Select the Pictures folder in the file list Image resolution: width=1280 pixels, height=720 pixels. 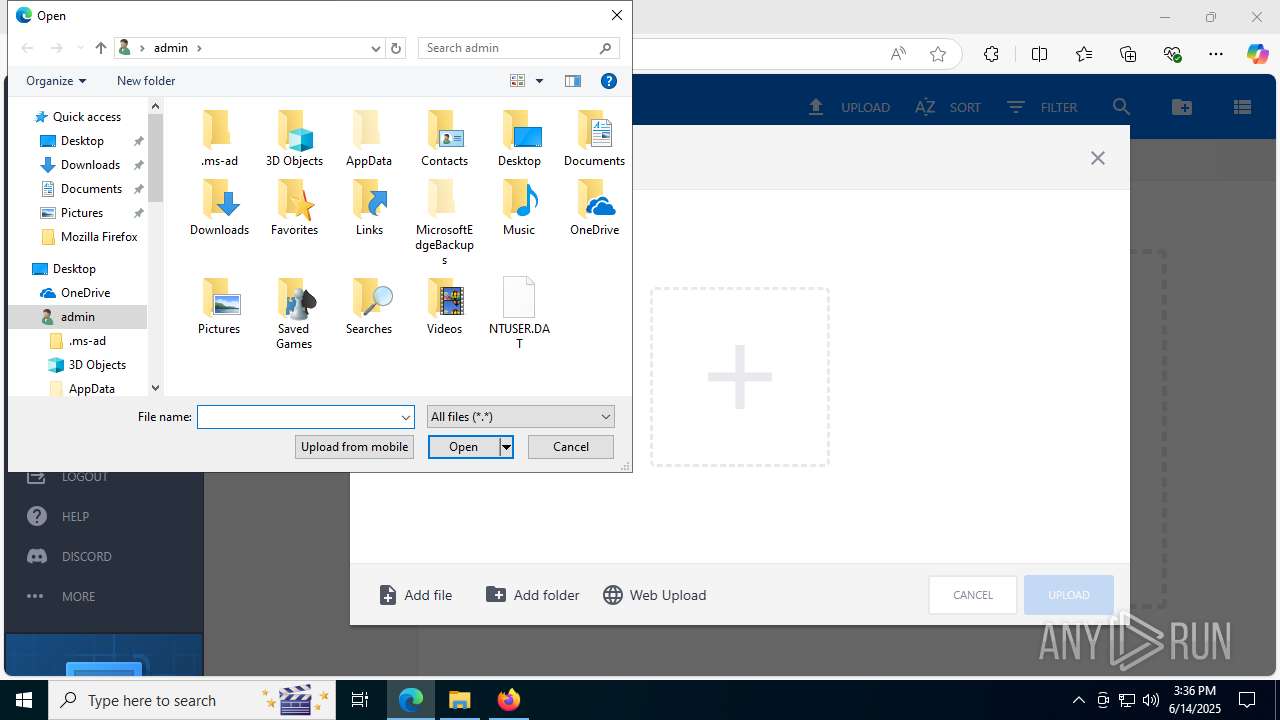219,306
